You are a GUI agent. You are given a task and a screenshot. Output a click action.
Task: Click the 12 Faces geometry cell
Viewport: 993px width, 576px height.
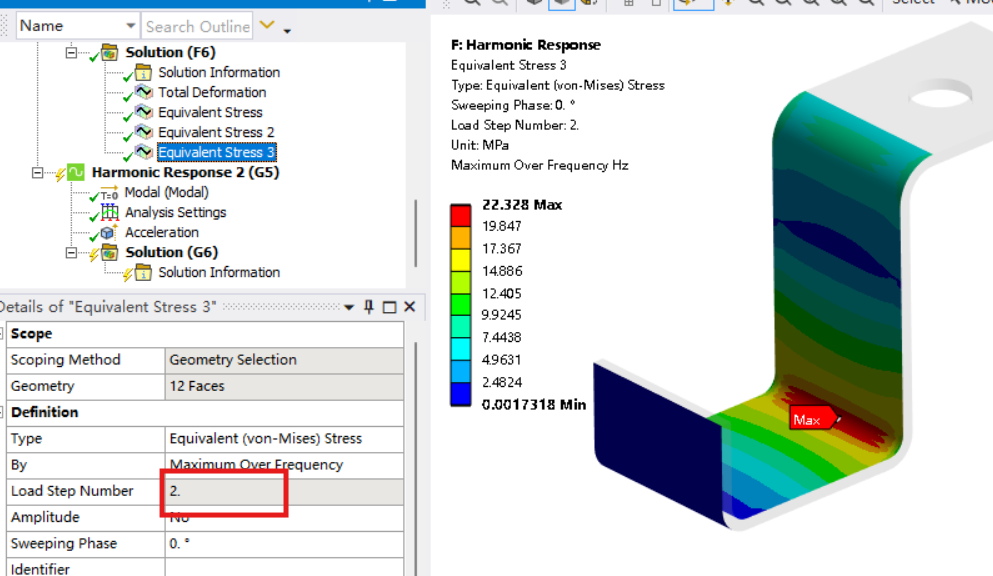284,386
